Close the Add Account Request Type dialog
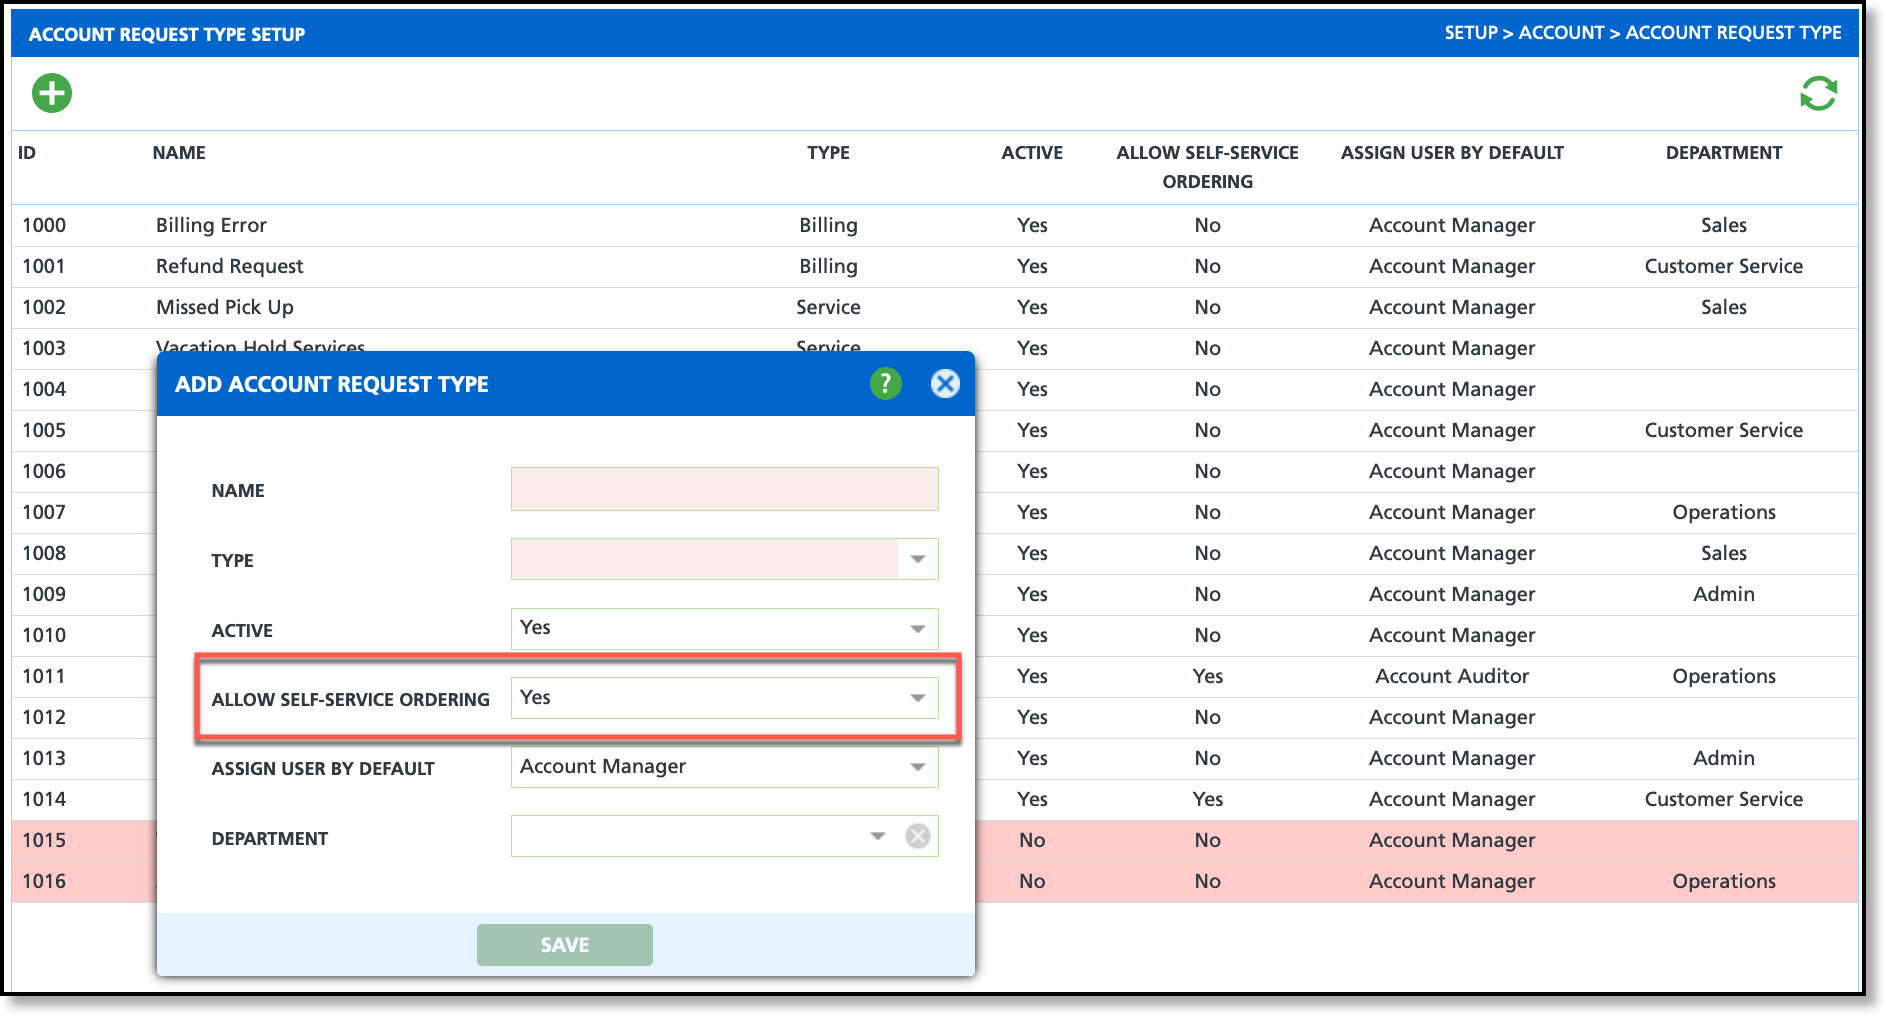 click(x=945, y=383)
